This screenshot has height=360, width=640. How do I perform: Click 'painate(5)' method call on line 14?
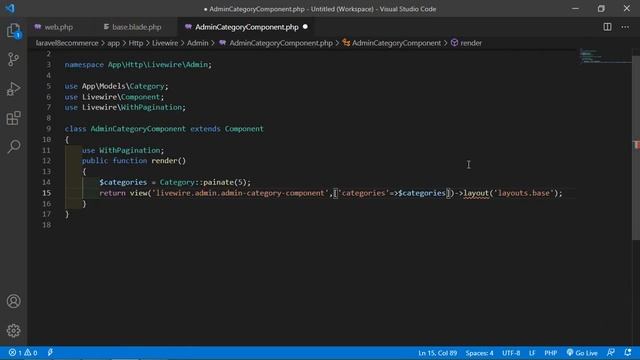tap(225, 182)
